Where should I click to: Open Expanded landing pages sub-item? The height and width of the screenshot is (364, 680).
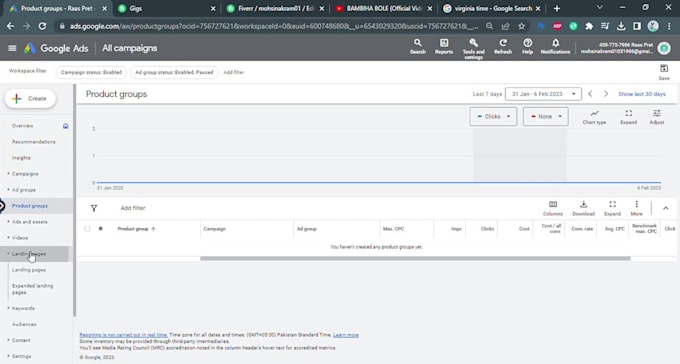tap(33, 289)
